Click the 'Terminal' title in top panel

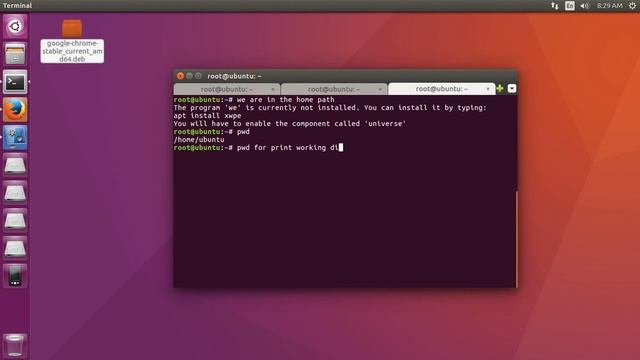(17, 6)
